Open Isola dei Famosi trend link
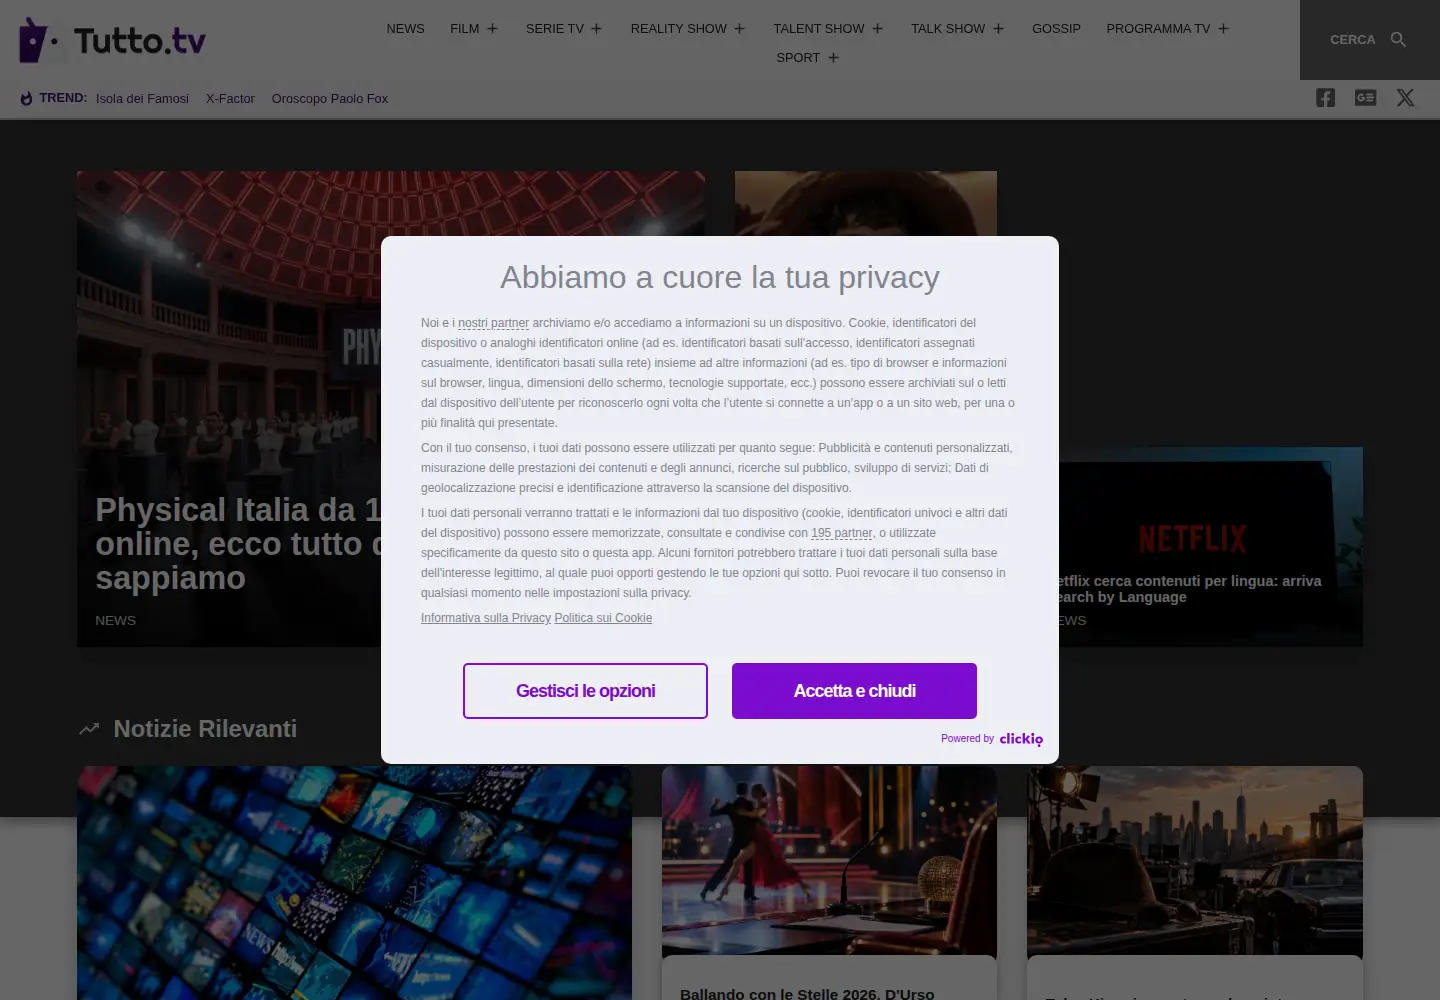1440x1000 pixels. 142,99
